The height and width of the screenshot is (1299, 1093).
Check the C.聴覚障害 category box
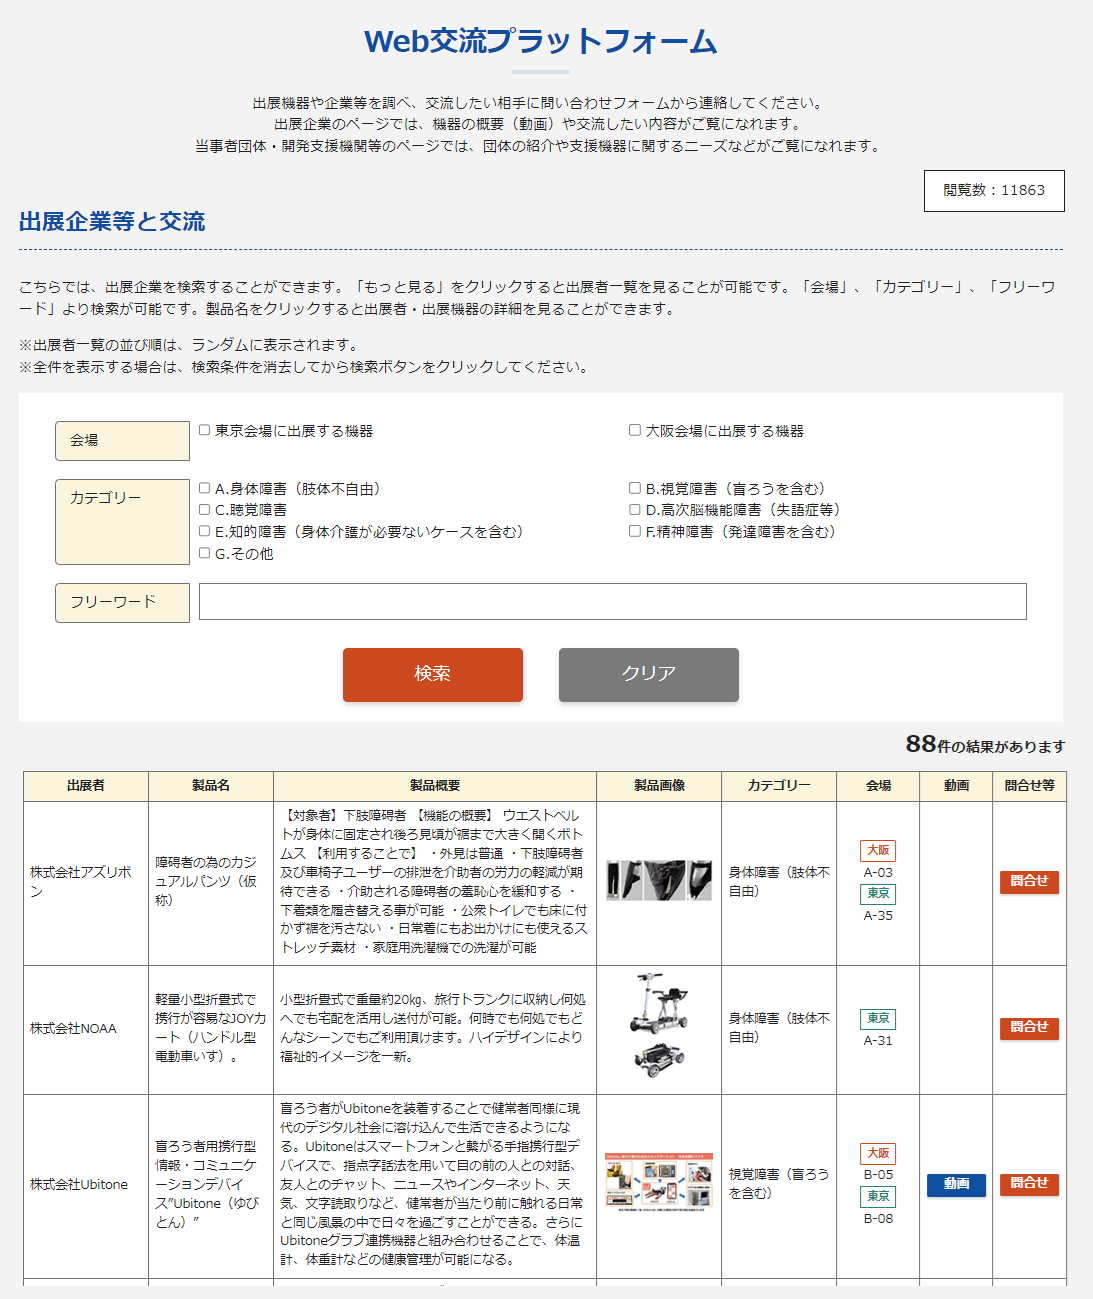click(204, 509)
